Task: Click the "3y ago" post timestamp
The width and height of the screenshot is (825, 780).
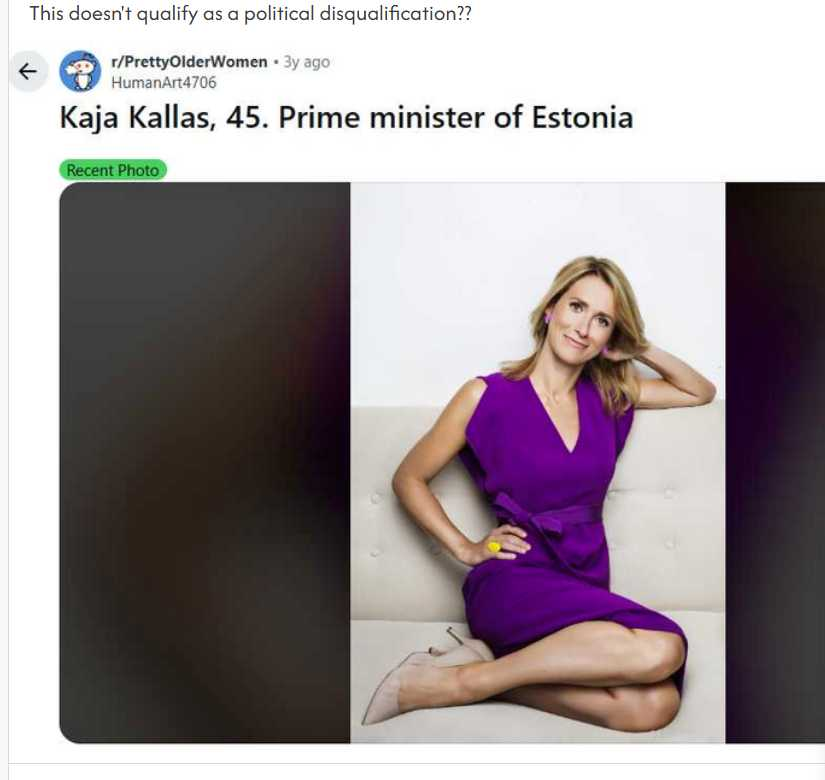Action: pos(306,62)
